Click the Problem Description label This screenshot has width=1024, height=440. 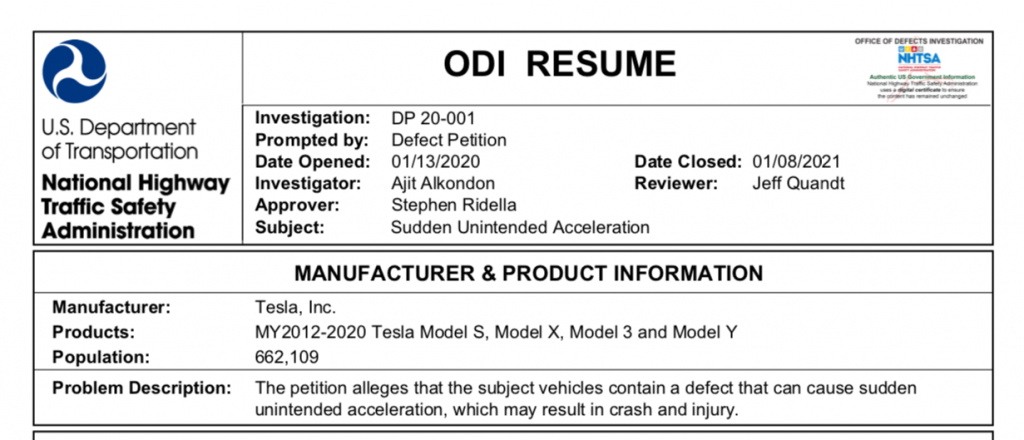coord(142,388)
